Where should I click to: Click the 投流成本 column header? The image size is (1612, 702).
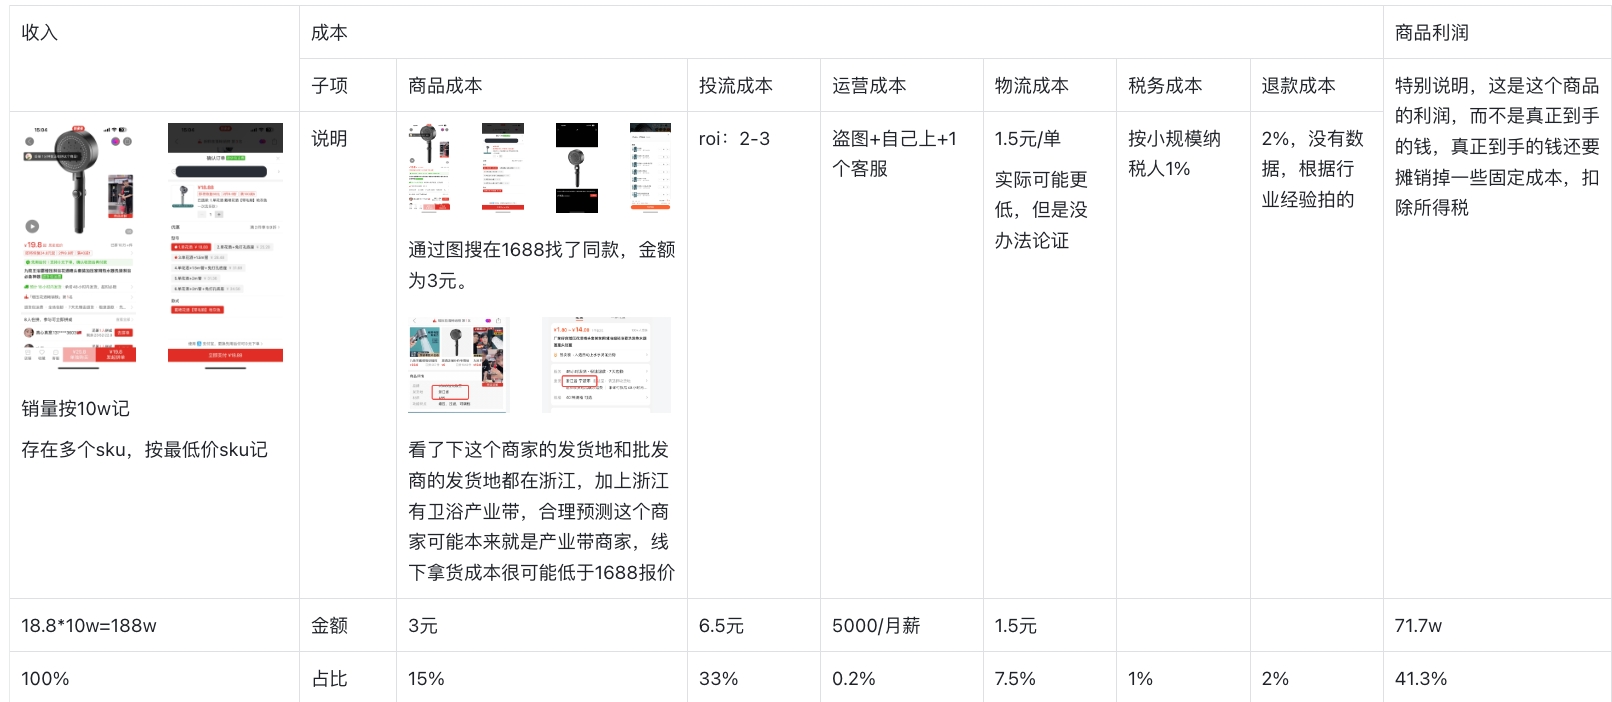pyautogui.click(x=735, y=85)
